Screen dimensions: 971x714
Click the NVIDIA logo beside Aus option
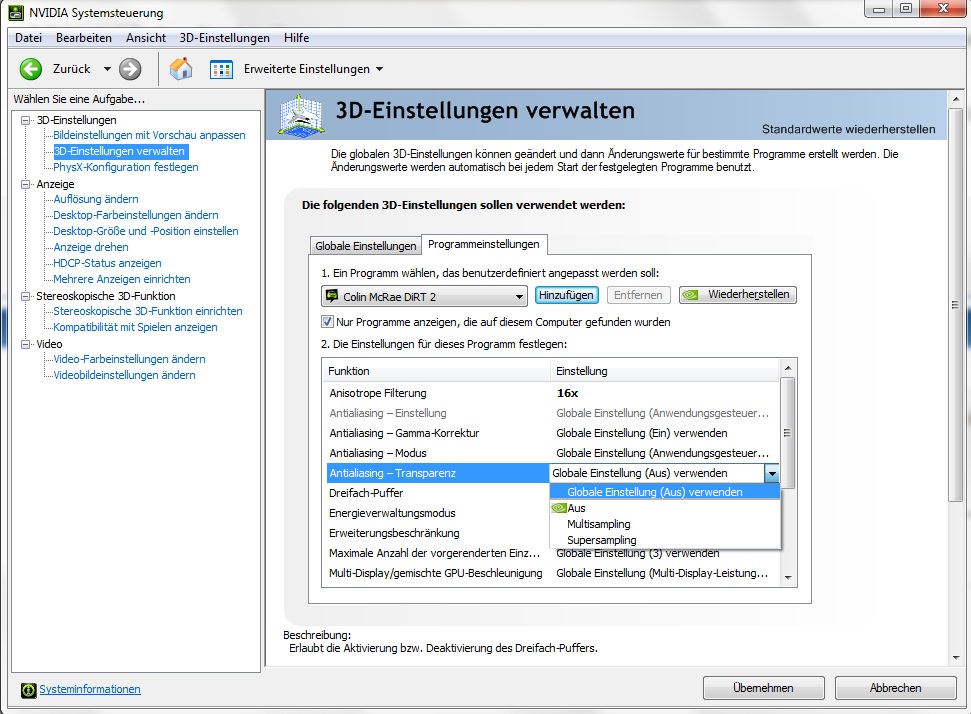tap(559, 508)
